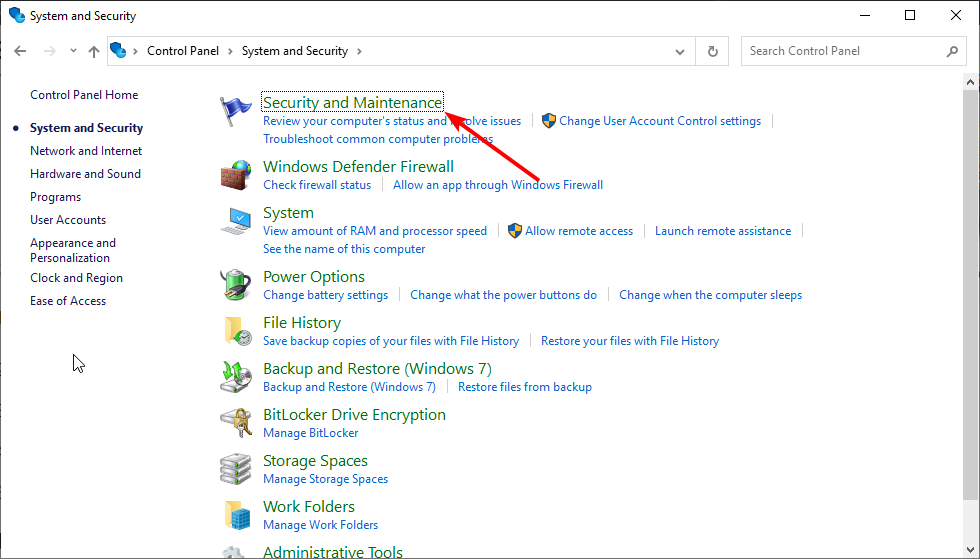Click Manage Storage Spaces

coord(326,479)
